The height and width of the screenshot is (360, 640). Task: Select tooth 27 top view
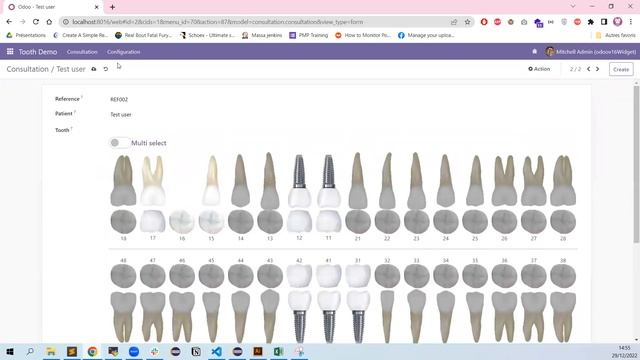point(533,222)
